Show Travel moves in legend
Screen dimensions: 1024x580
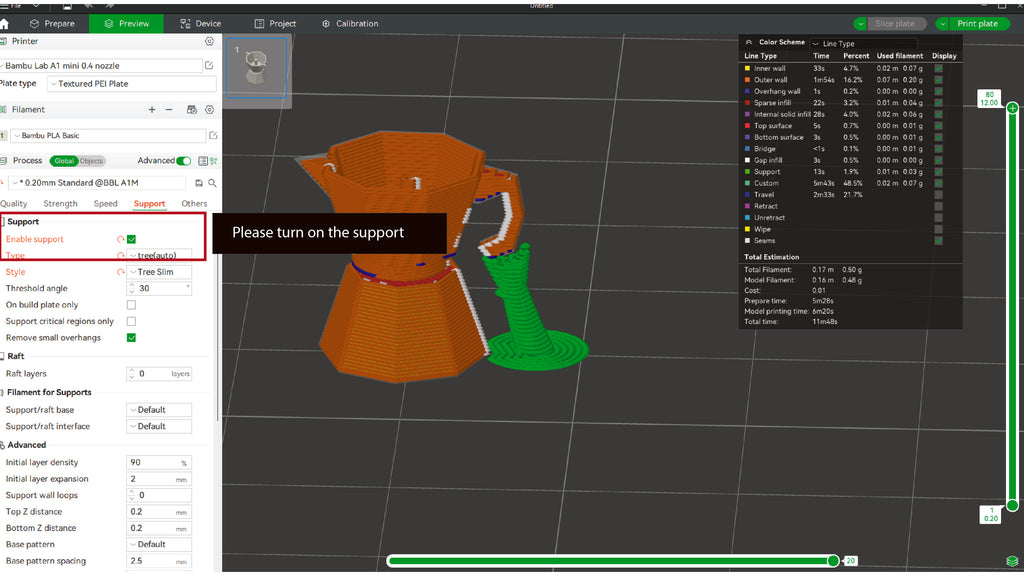click(938, 195)
